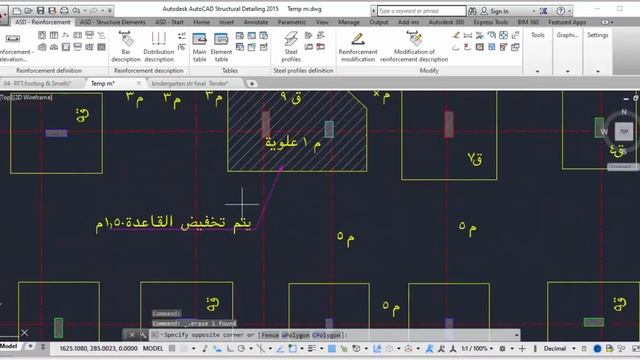This screenshot has width=640, height=360.
Task: Choose the Fence option in command line
Action: (269, 335)
